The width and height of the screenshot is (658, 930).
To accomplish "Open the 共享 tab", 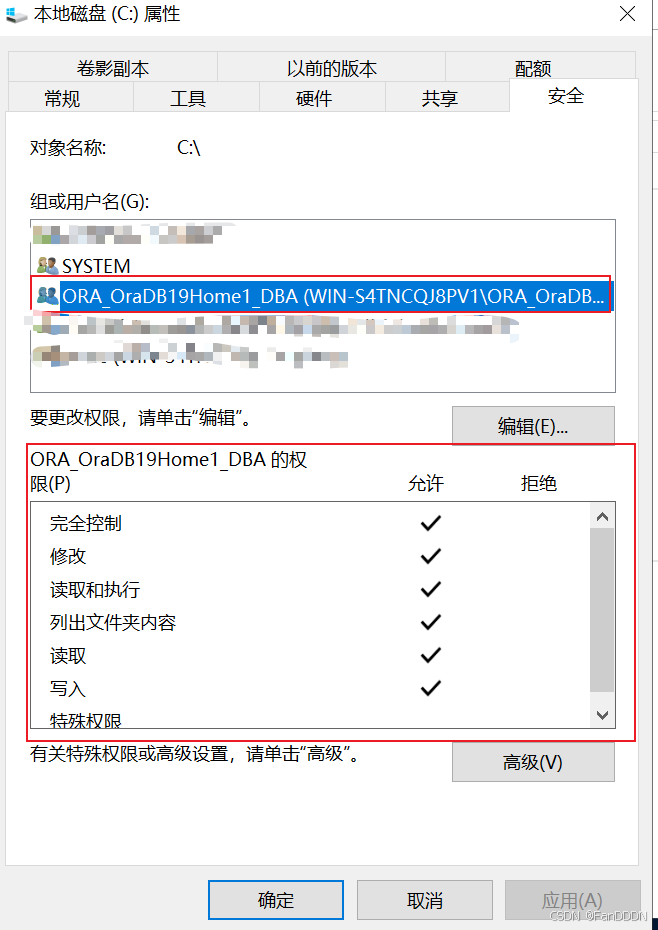I will (440, 98).
